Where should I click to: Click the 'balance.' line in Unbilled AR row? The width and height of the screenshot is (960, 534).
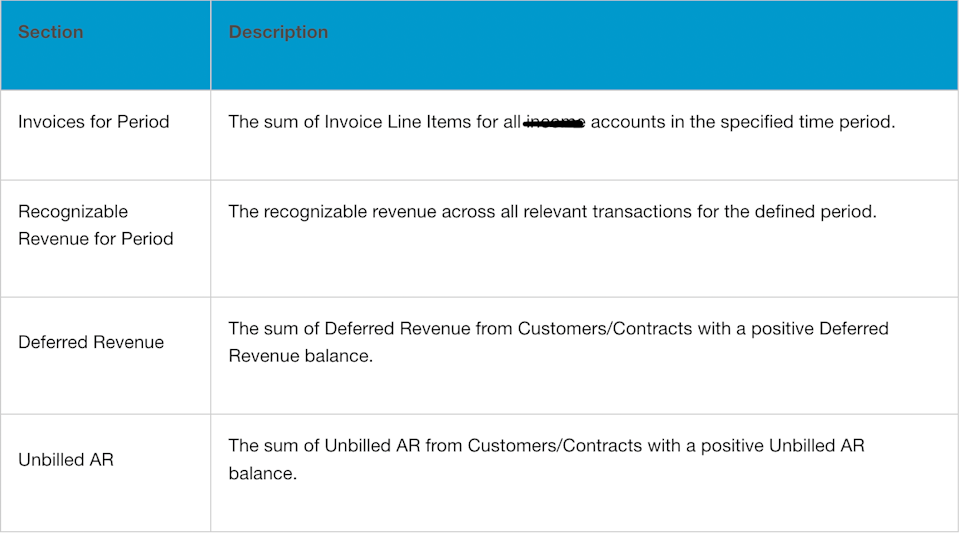tap(263, 473)
